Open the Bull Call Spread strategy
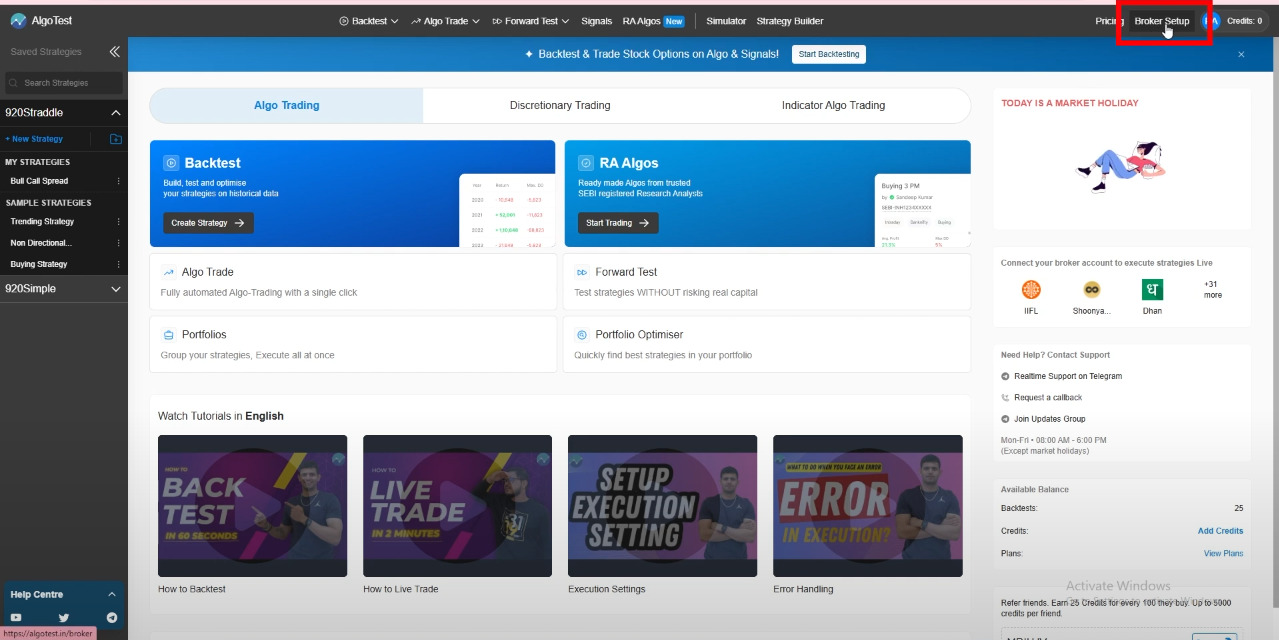The width and height of the screenshot is (1279, 640). [x=40, y=181]
